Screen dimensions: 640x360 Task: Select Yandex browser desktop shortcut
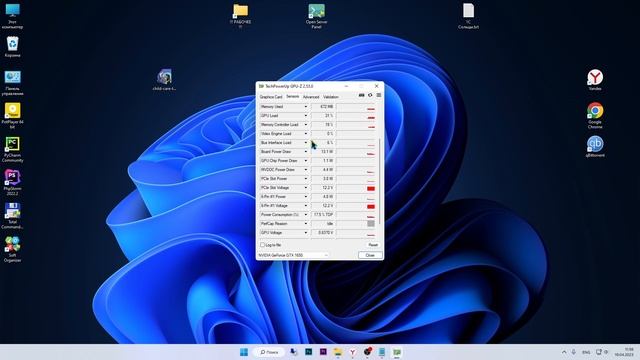595,80
